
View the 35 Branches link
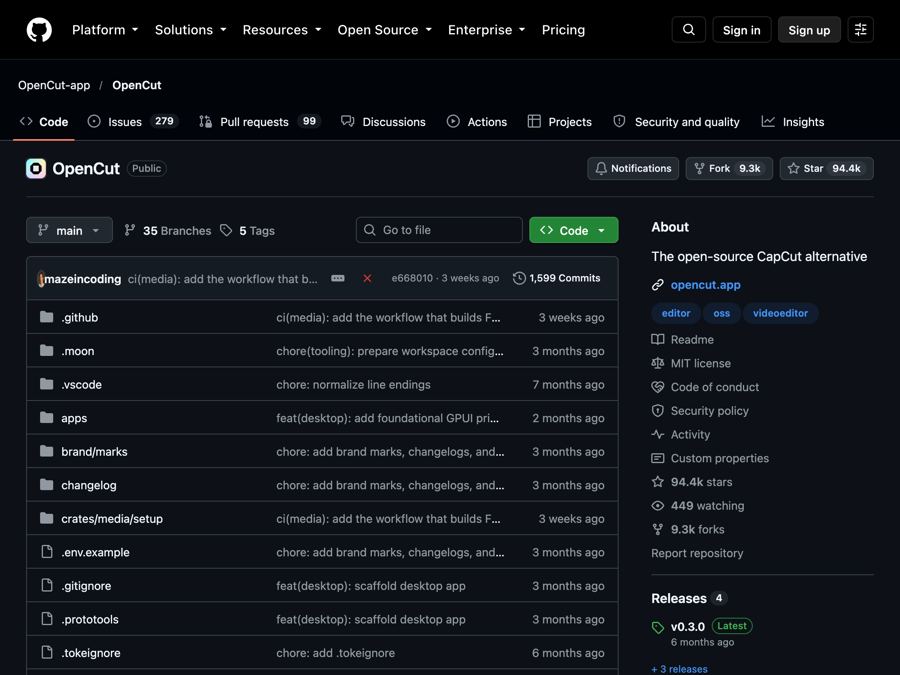(x=168, y=230)
